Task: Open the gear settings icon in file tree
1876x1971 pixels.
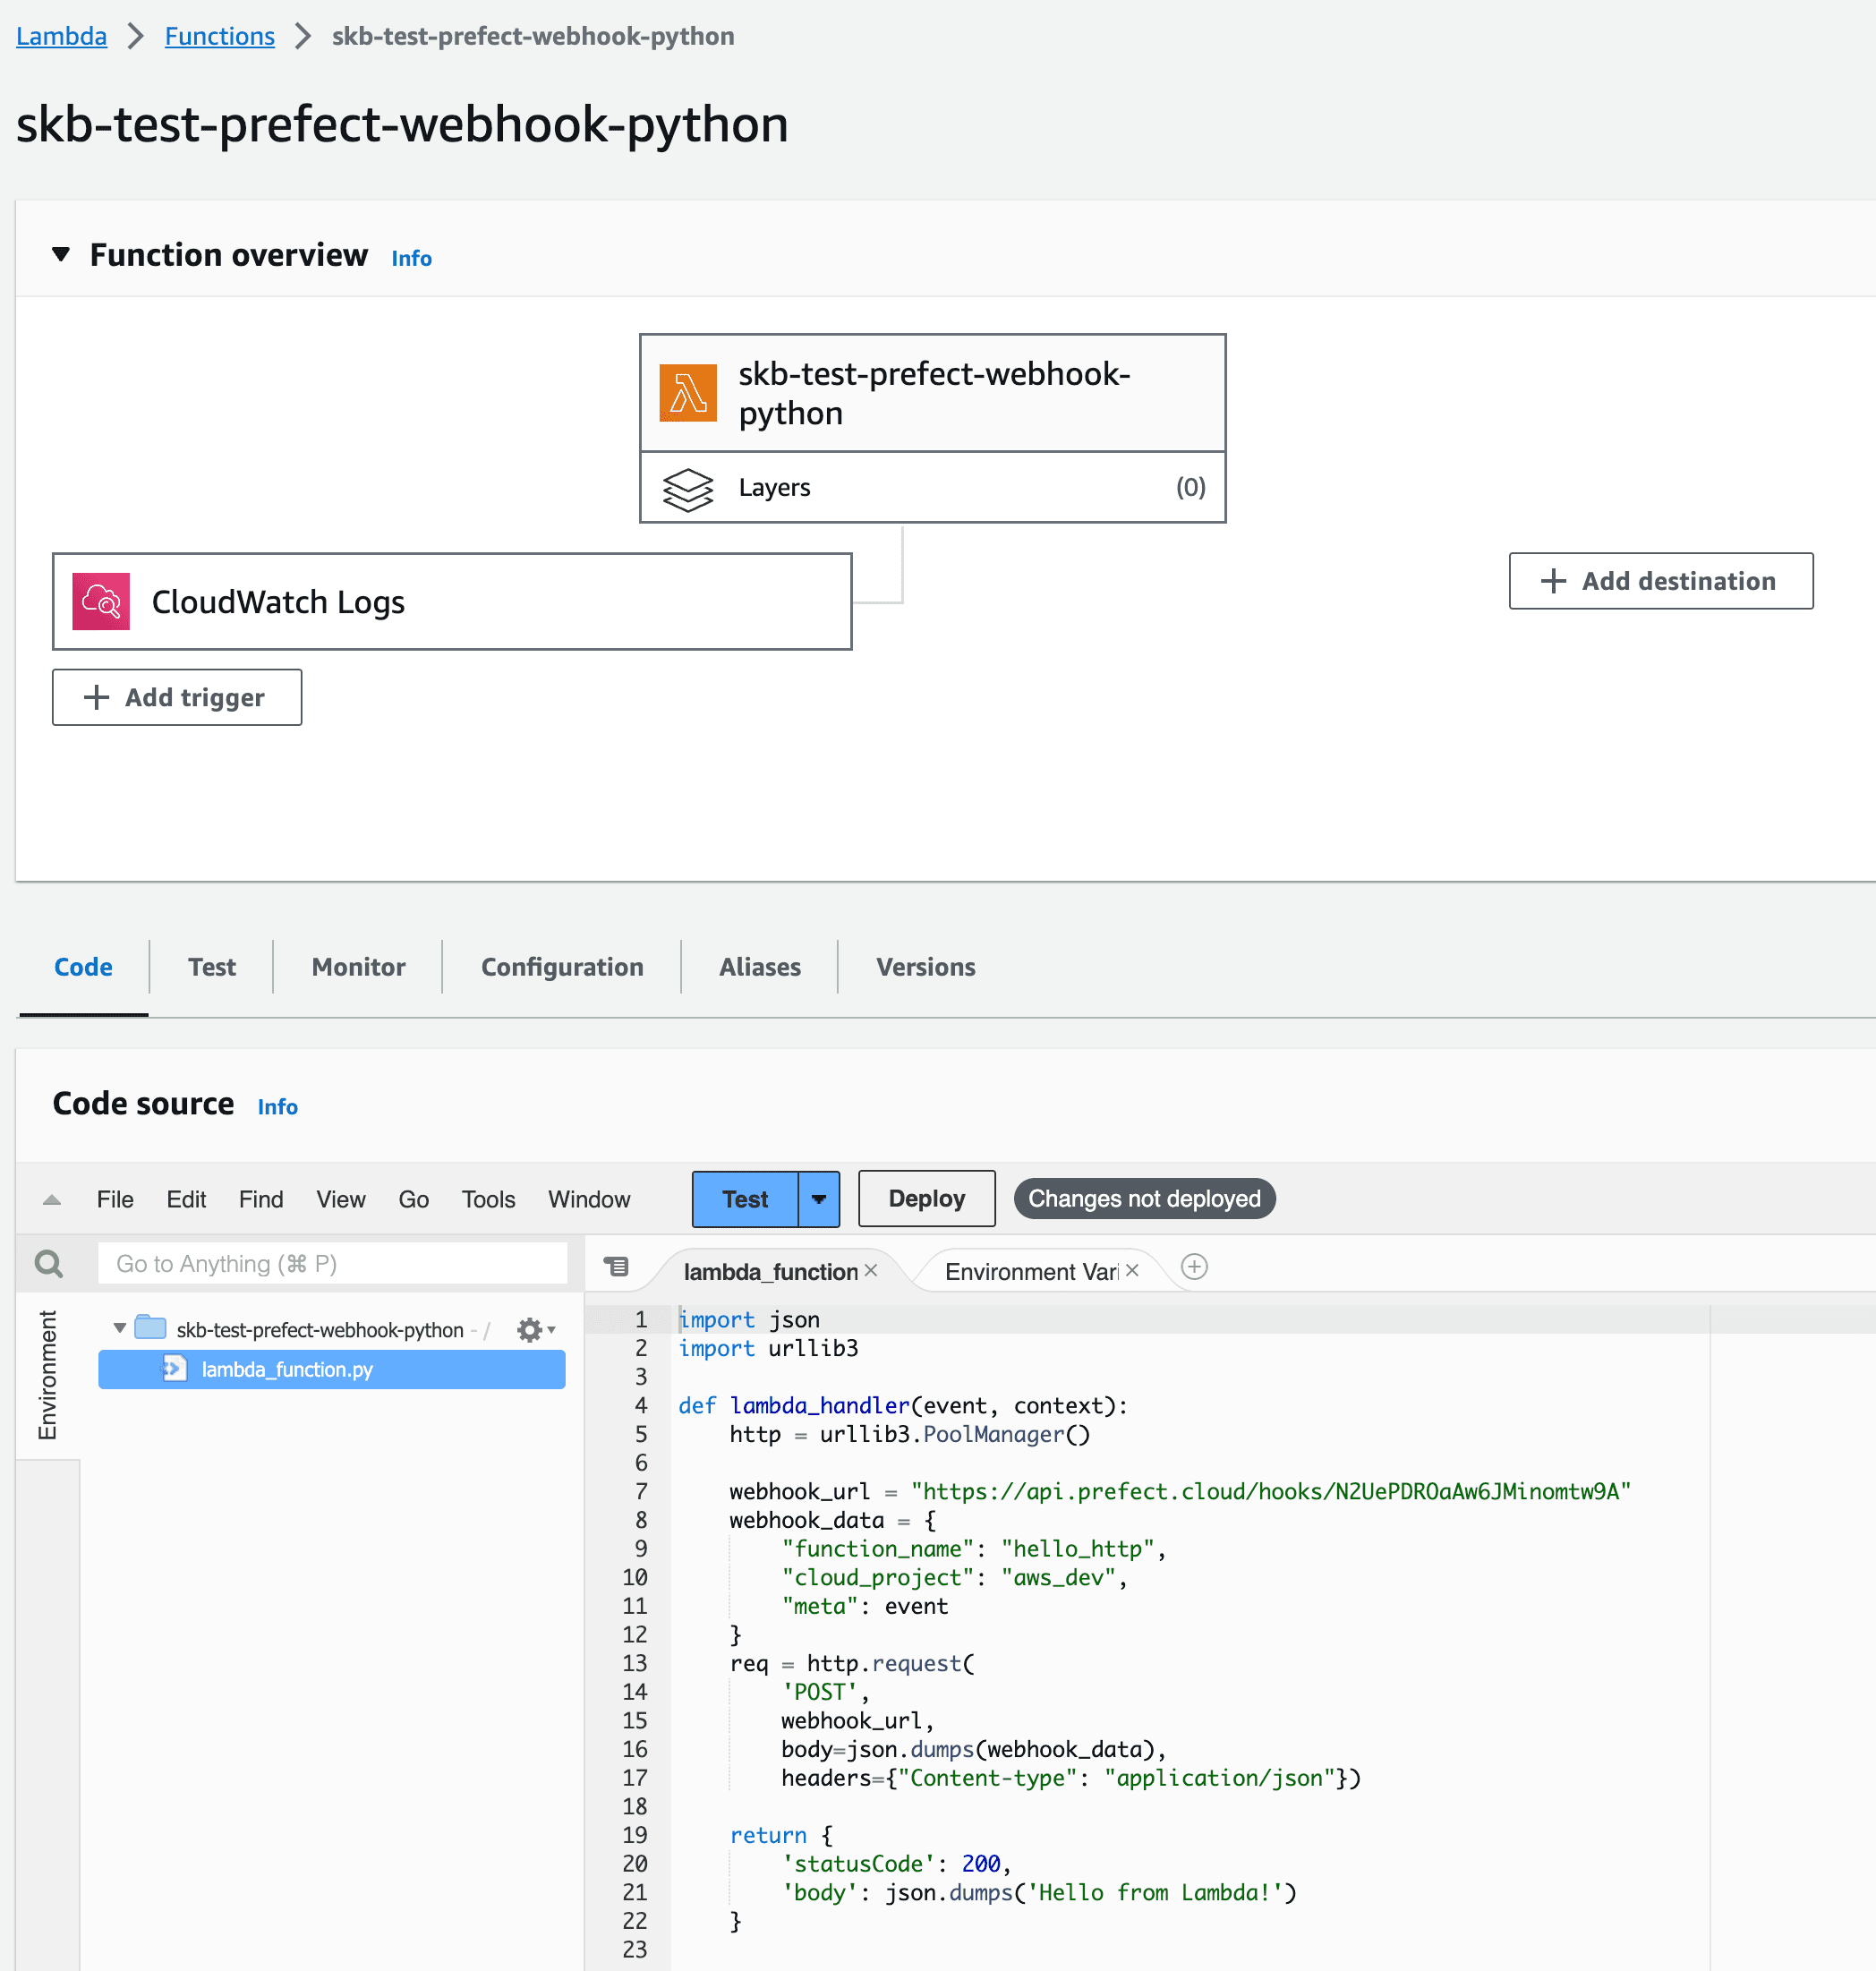Action: point(530,1329)
